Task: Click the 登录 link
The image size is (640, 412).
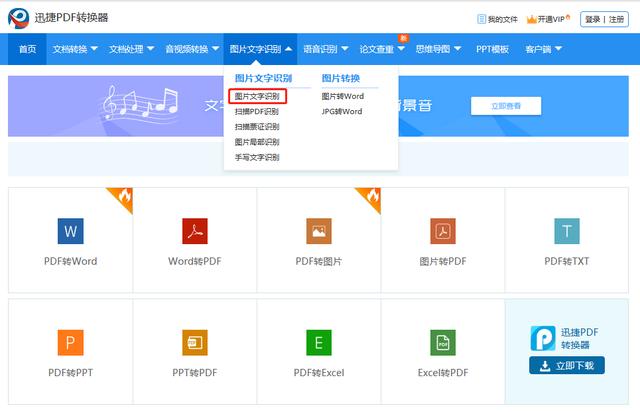Action: (593, 19)
